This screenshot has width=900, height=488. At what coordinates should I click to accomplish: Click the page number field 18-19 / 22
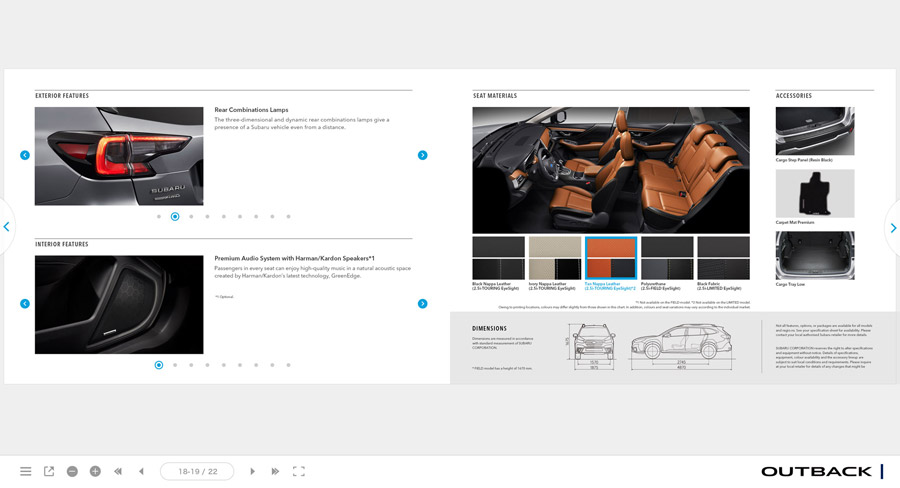click(197, 471)
